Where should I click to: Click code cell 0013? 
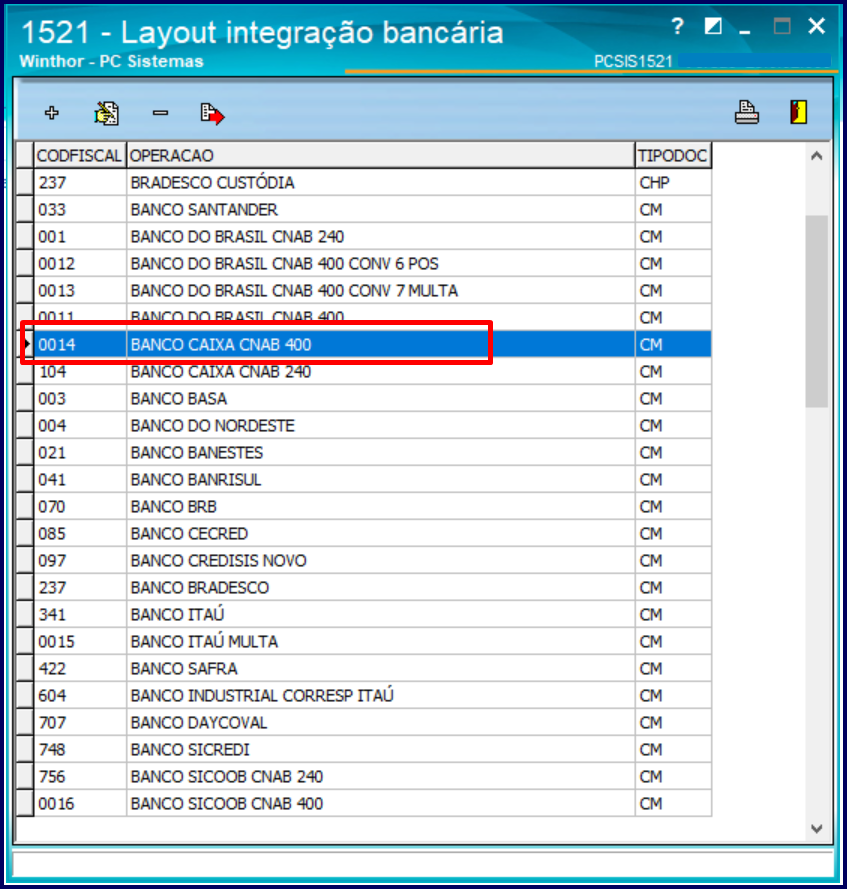[81, 291]
